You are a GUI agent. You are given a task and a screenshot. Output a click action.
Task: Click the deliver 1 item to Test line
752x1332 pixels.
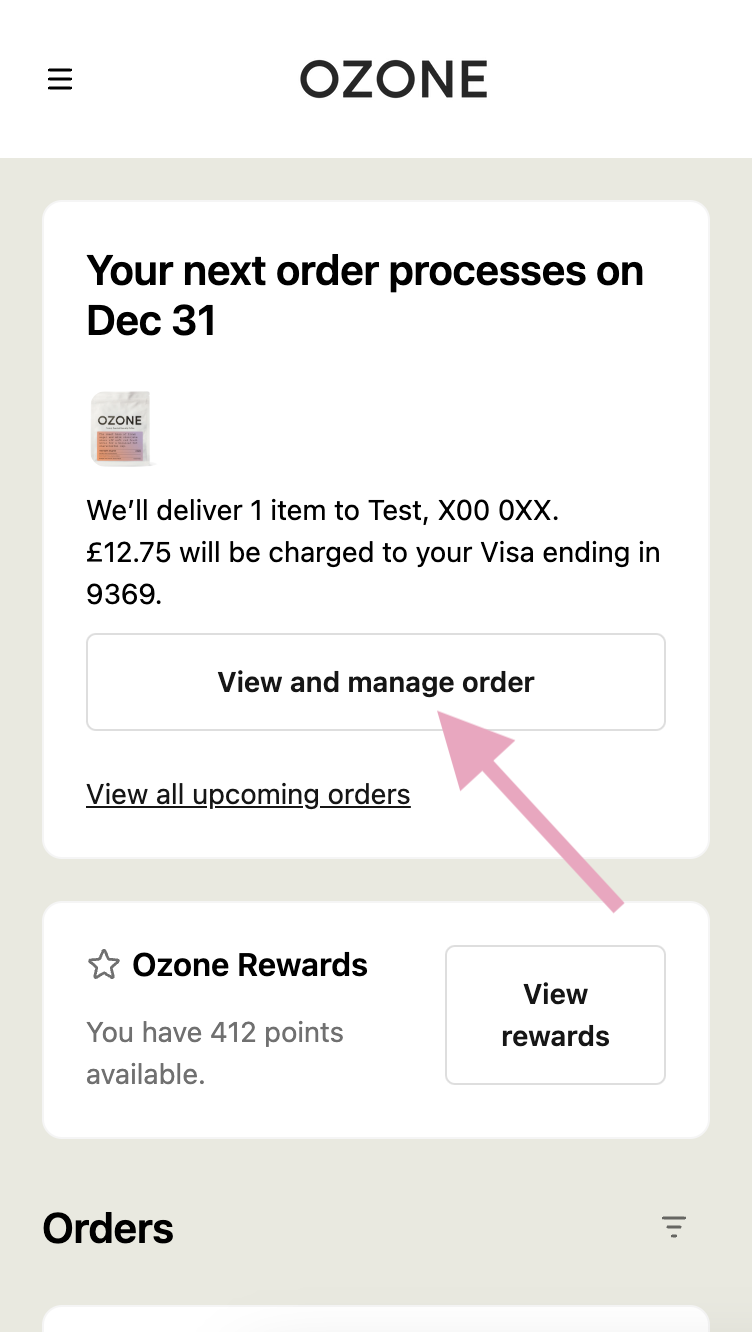323,511
